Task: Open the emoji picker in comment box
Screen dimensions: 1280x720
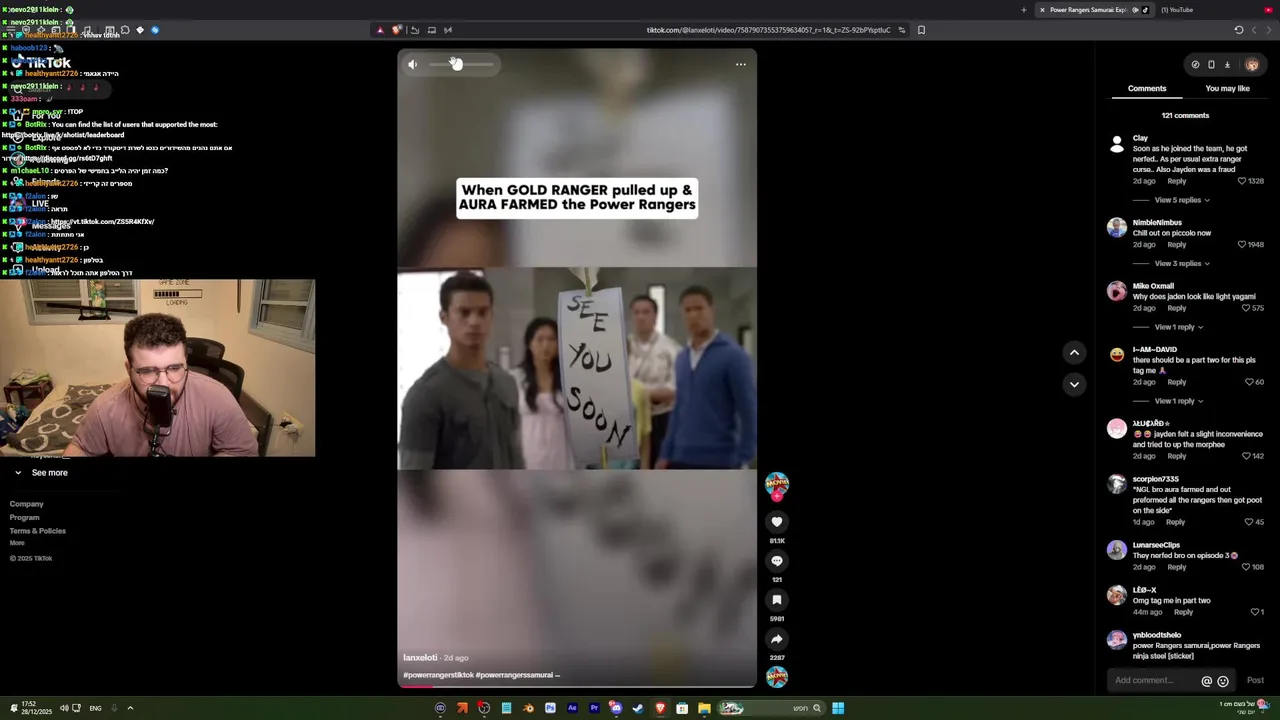Action: pyautogui.click(x=1223, y=681)
